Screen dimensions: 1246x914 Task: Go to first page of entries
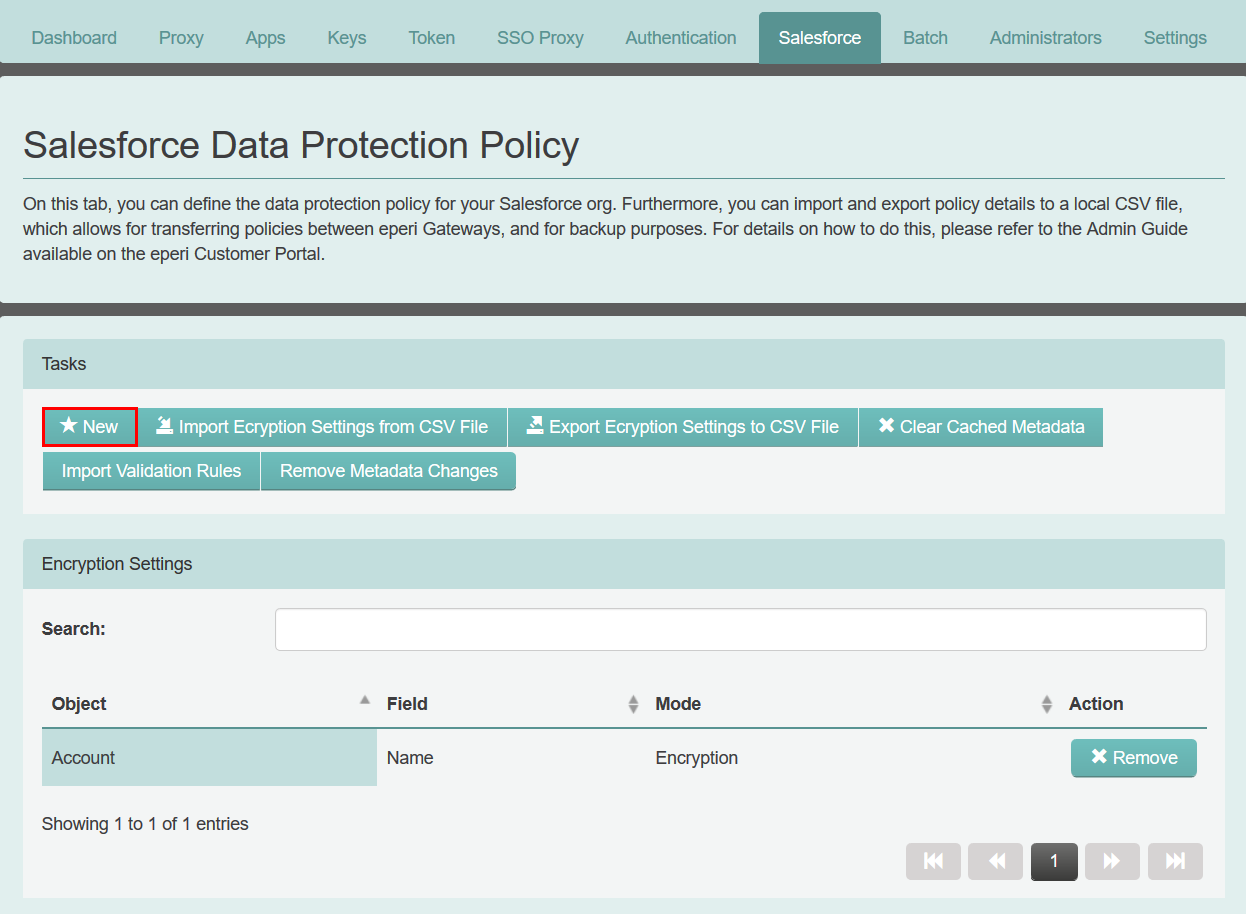pos(934,861)
